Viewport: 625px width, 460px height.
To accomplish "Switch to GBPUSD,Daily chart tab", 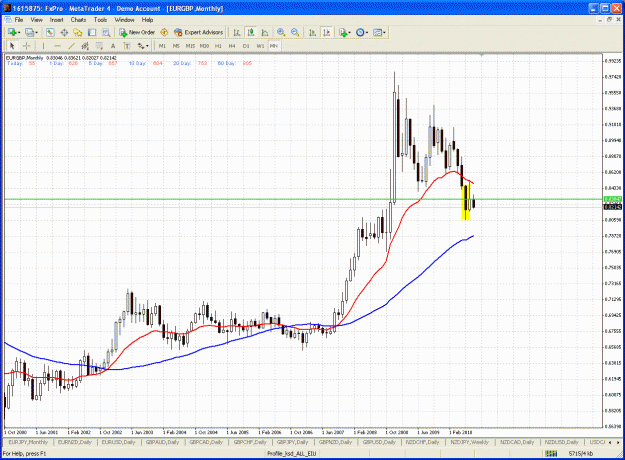I will click(379, 442).
